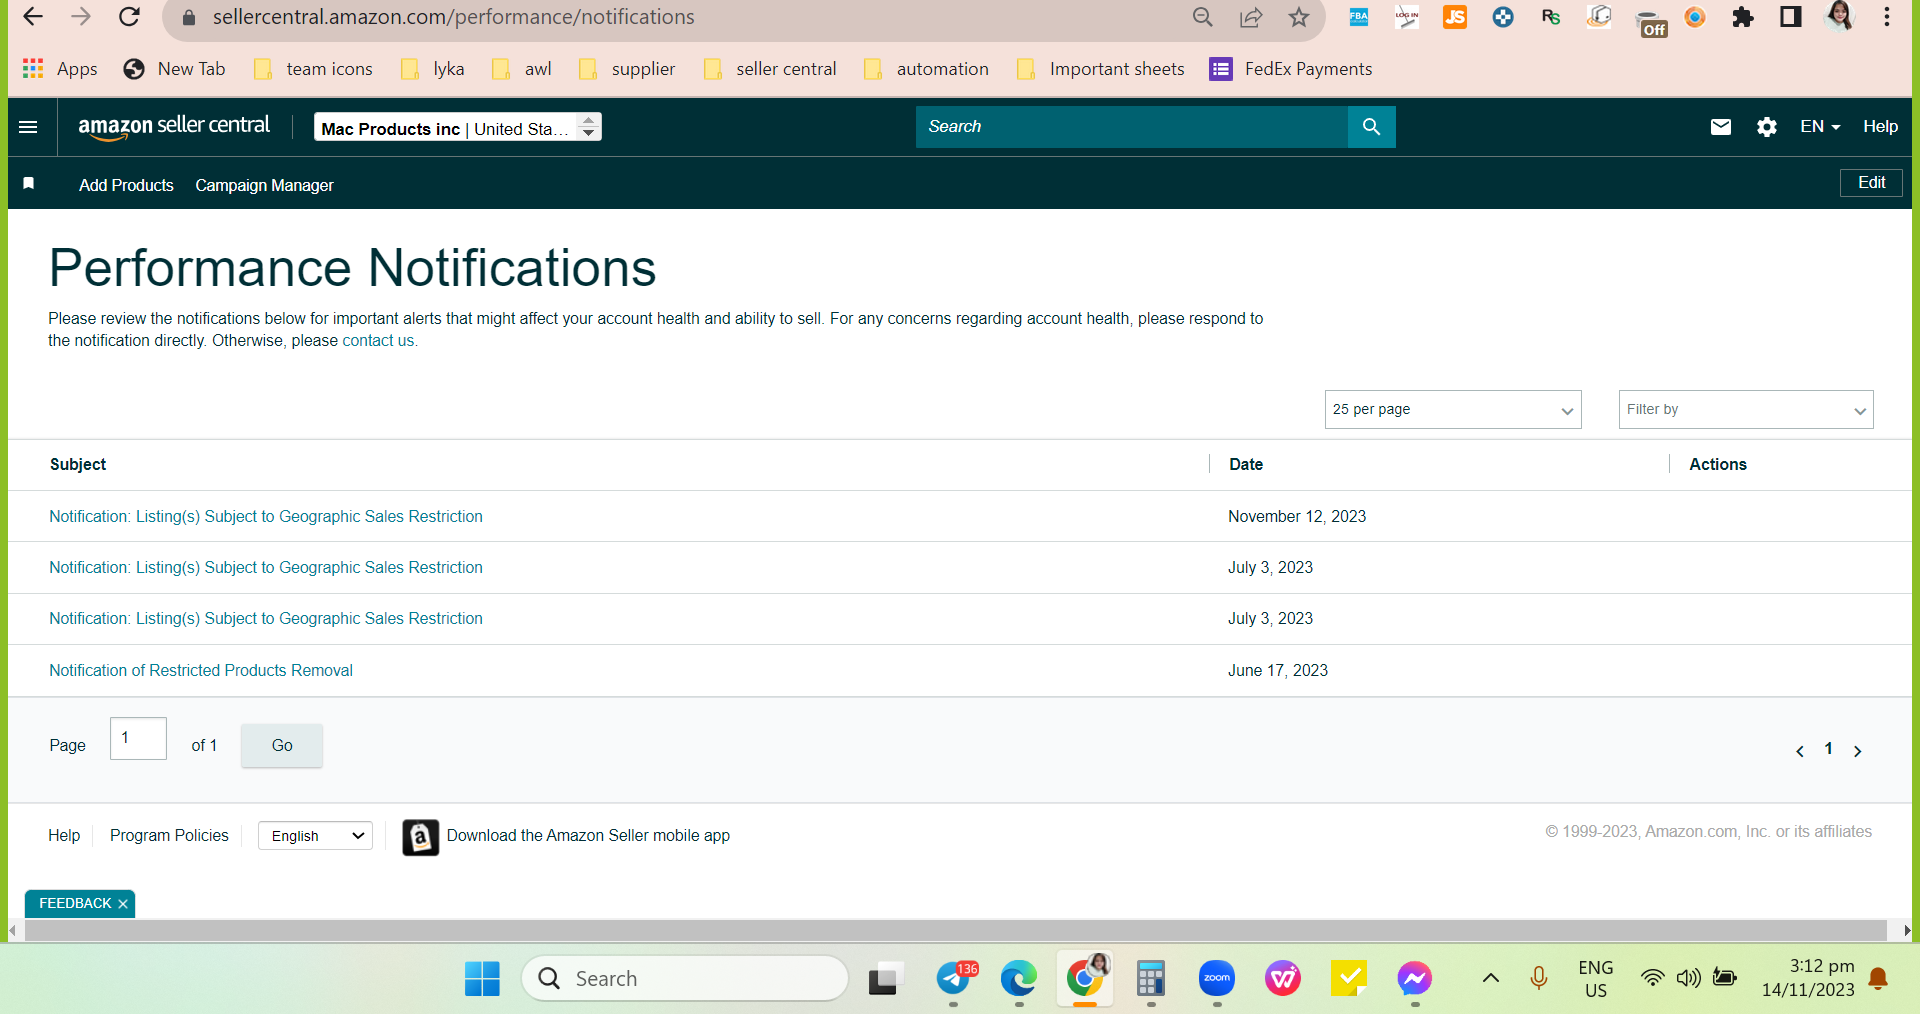Screen dimensions: 1920x1014
Task: Click the Seller Central search field
Action: click(x=1132, y=127)
